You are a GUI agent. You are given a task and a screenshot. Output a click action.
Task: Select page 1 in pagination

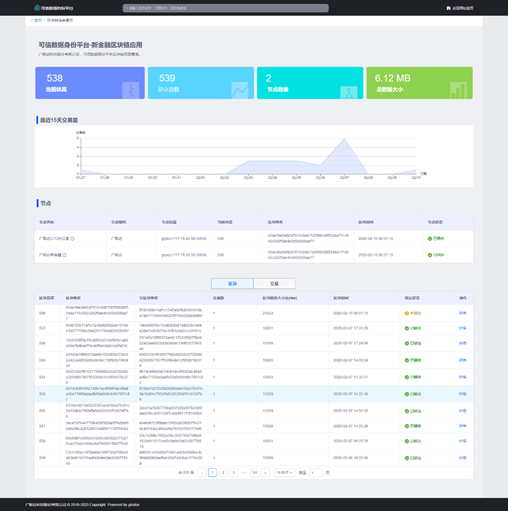(212, 473)
